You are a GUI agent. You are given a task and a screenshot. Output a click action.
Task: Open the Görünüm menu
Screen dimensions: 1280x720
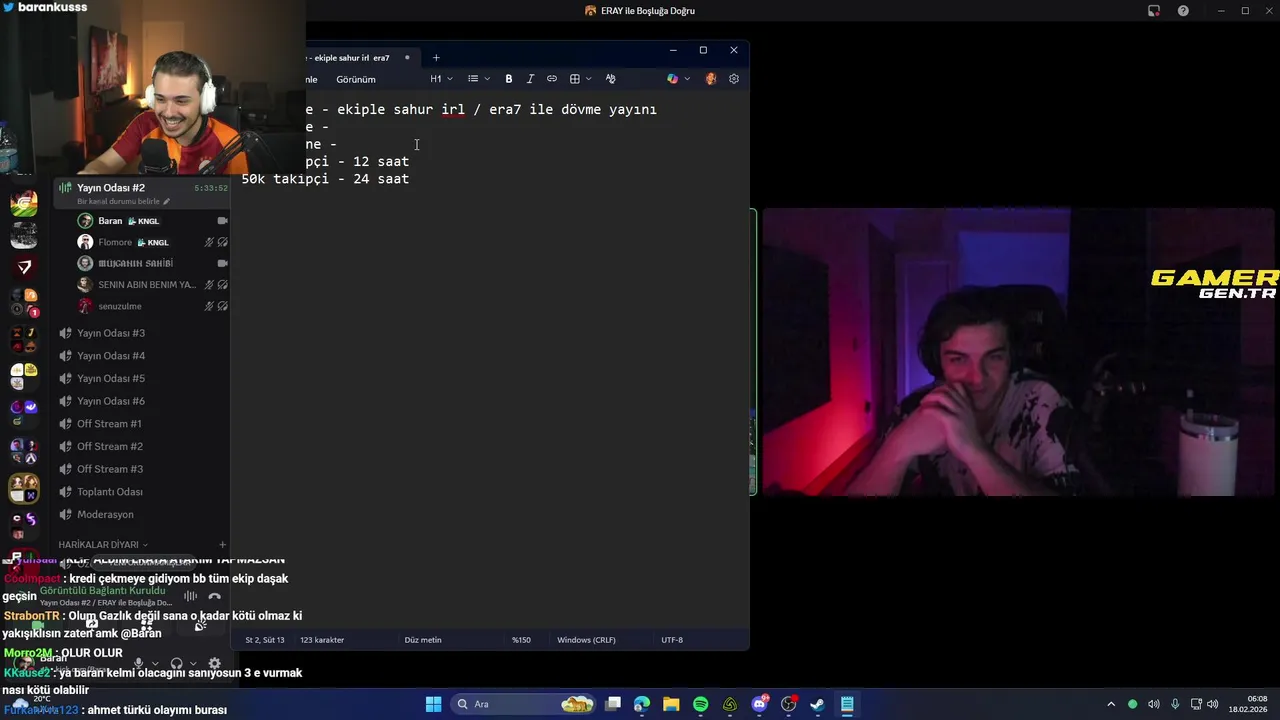(356, 79)
